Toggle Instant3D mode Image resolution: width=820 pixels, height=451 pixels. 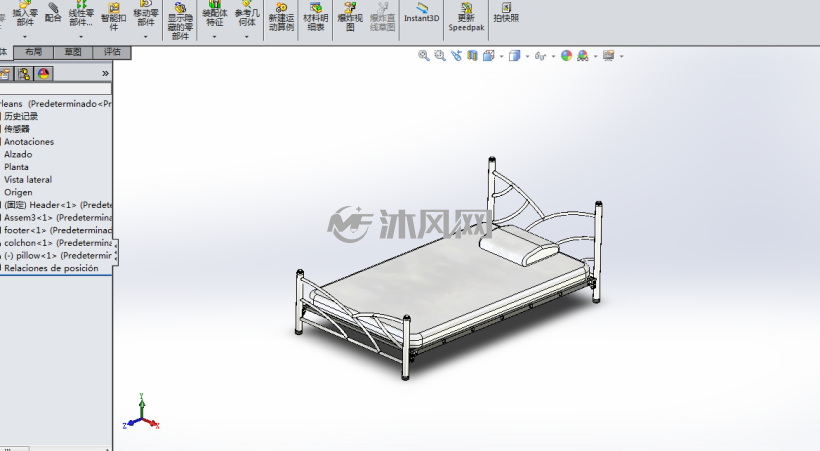[422, 13]
